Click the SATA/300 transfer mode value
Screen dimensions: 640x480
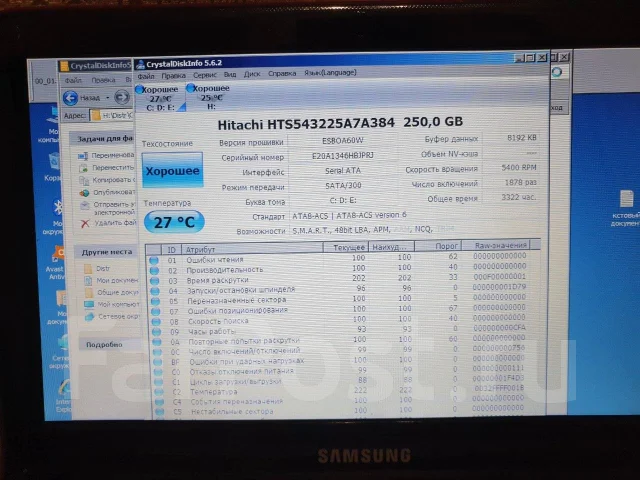tap(343, 185)
